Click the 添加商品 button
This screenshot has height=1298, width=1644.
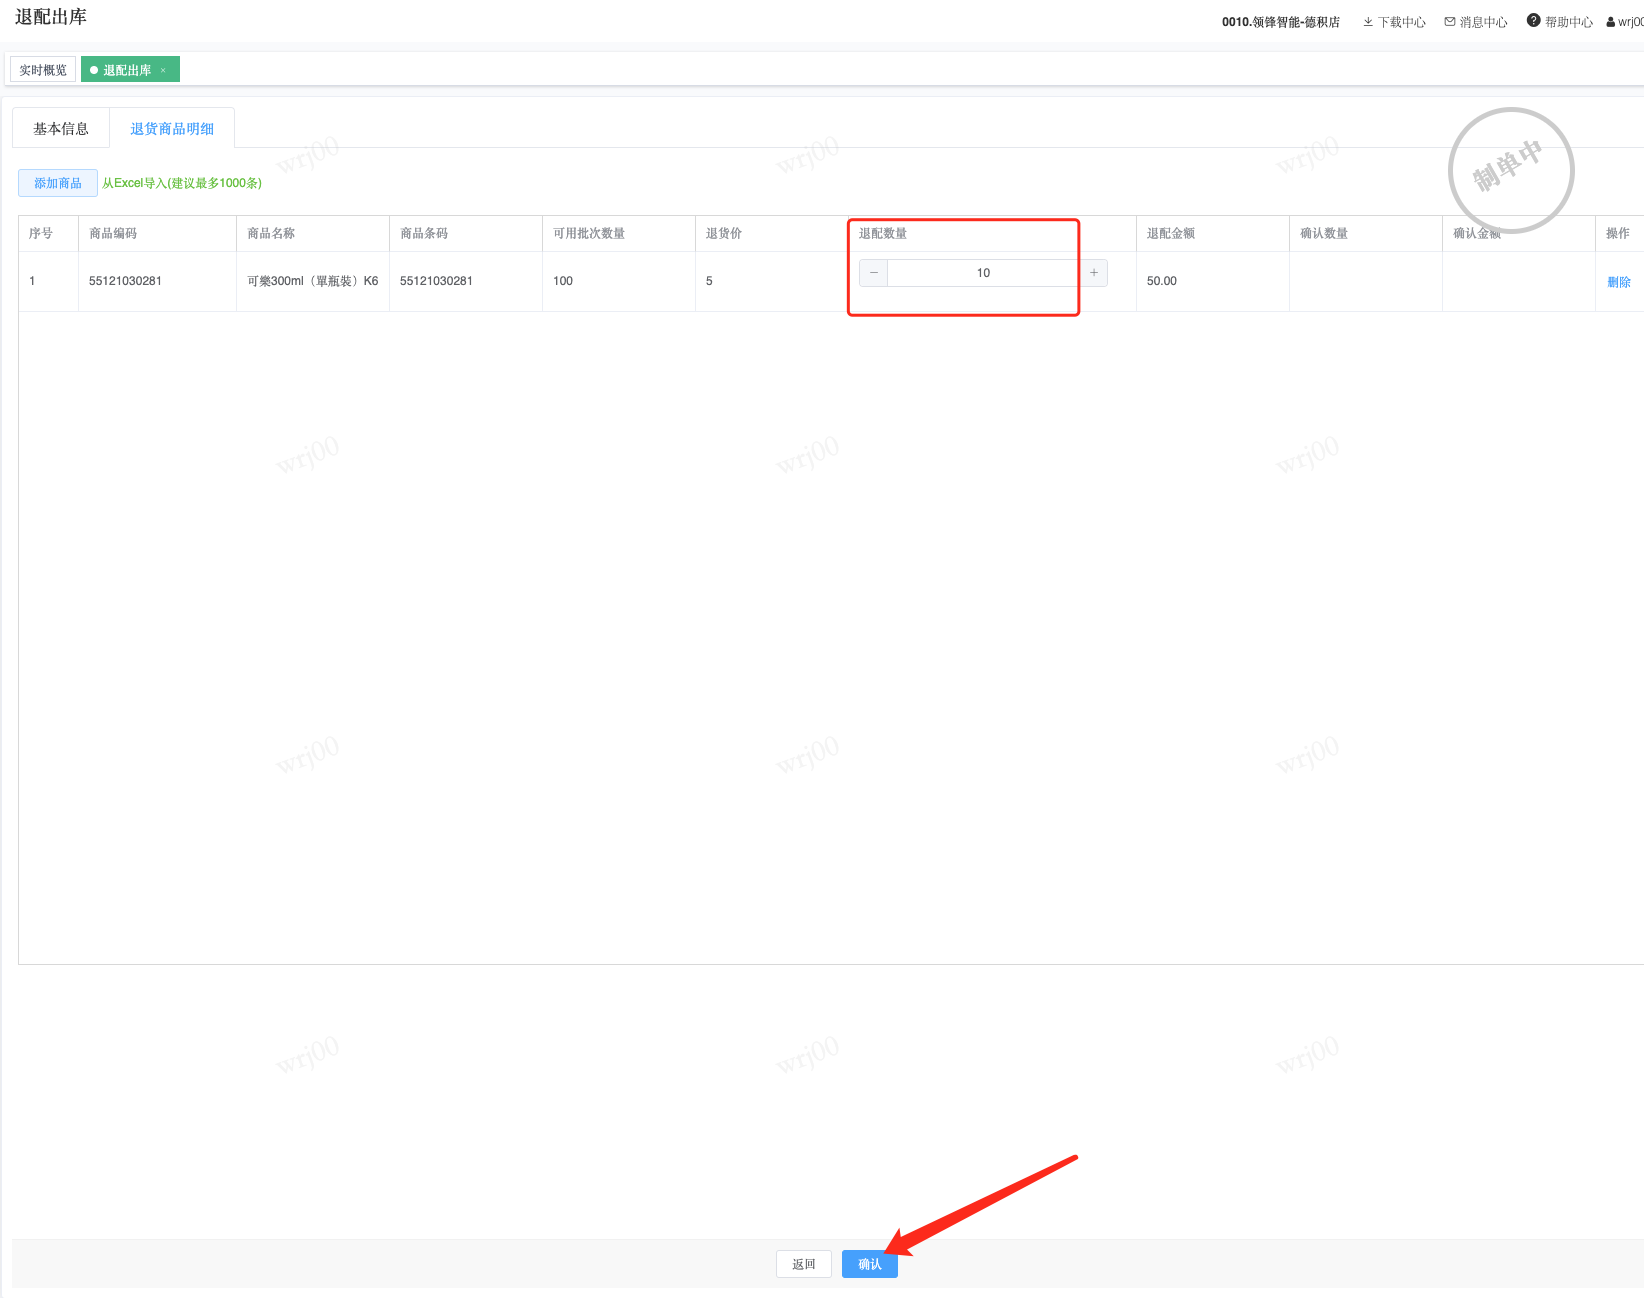click(58, 183)
